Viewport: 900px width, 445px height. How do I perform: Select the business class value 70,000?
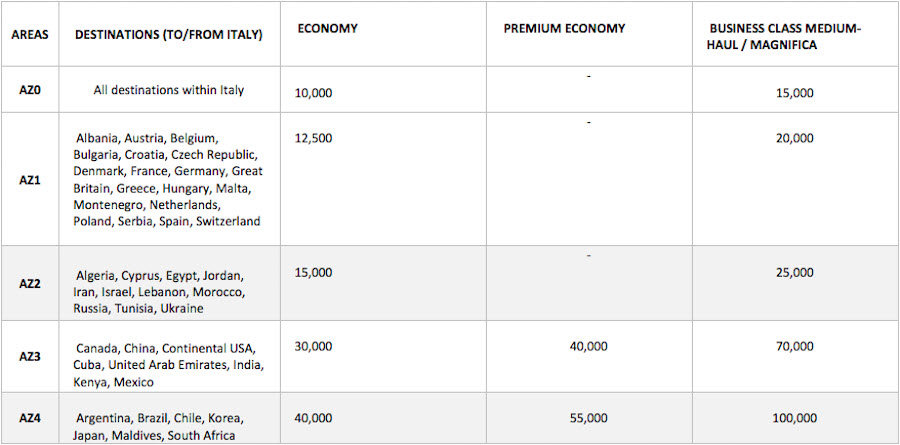tap(794, 346)
